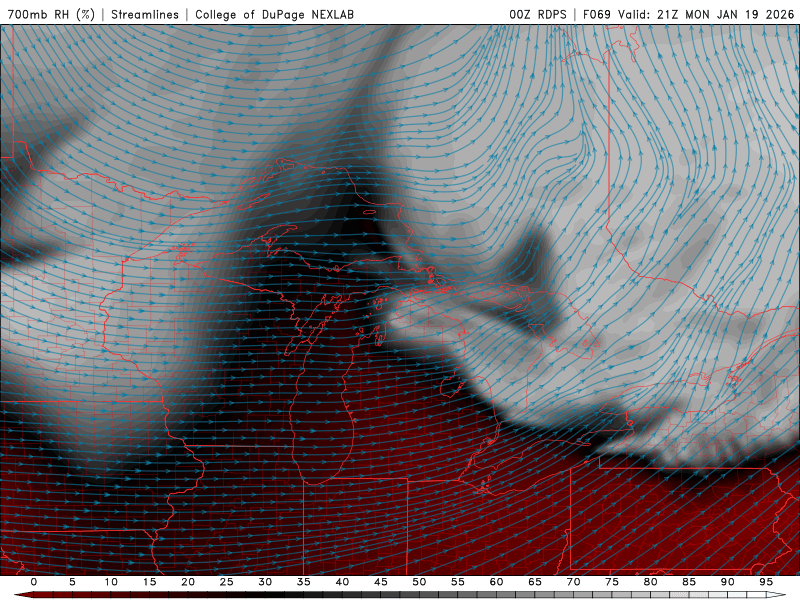The image size is (800, 600).
Task: Click the colorbar label "20"
Action: pyautogui.click(x=188, y=582)
